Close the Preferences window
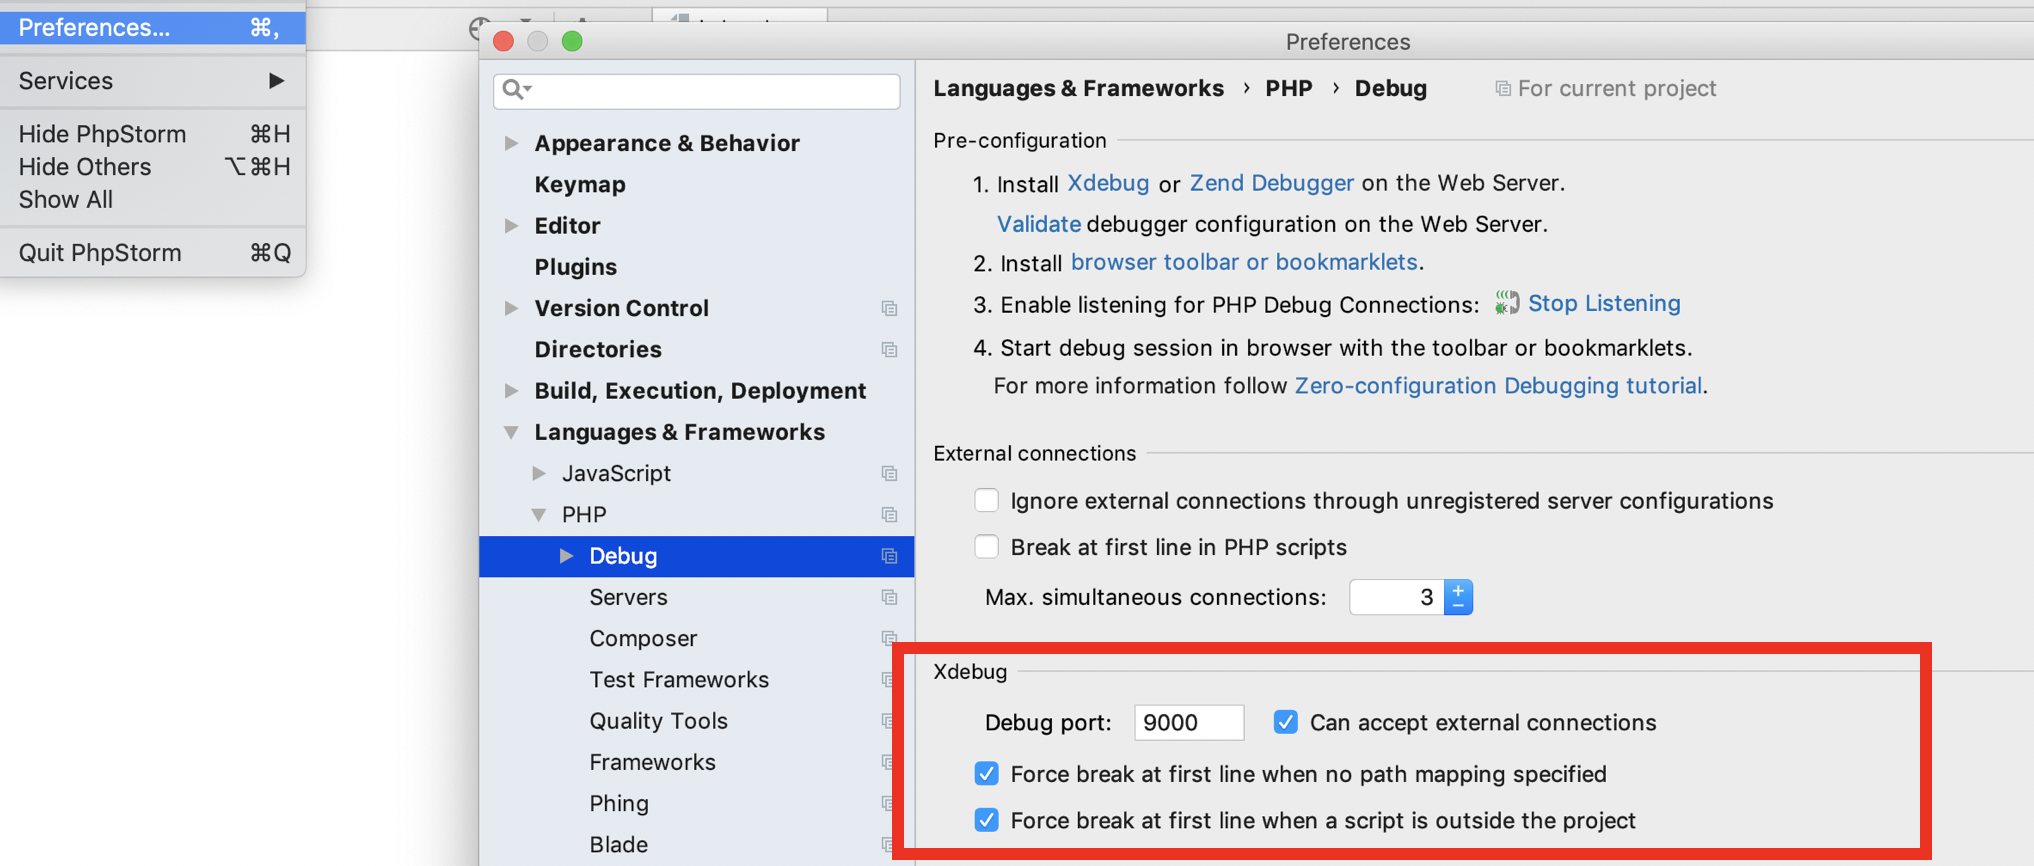 point(504,41)
